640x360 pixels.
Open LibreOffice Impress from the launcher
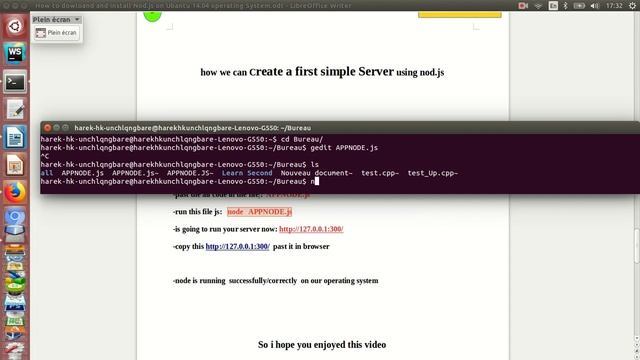15,165
